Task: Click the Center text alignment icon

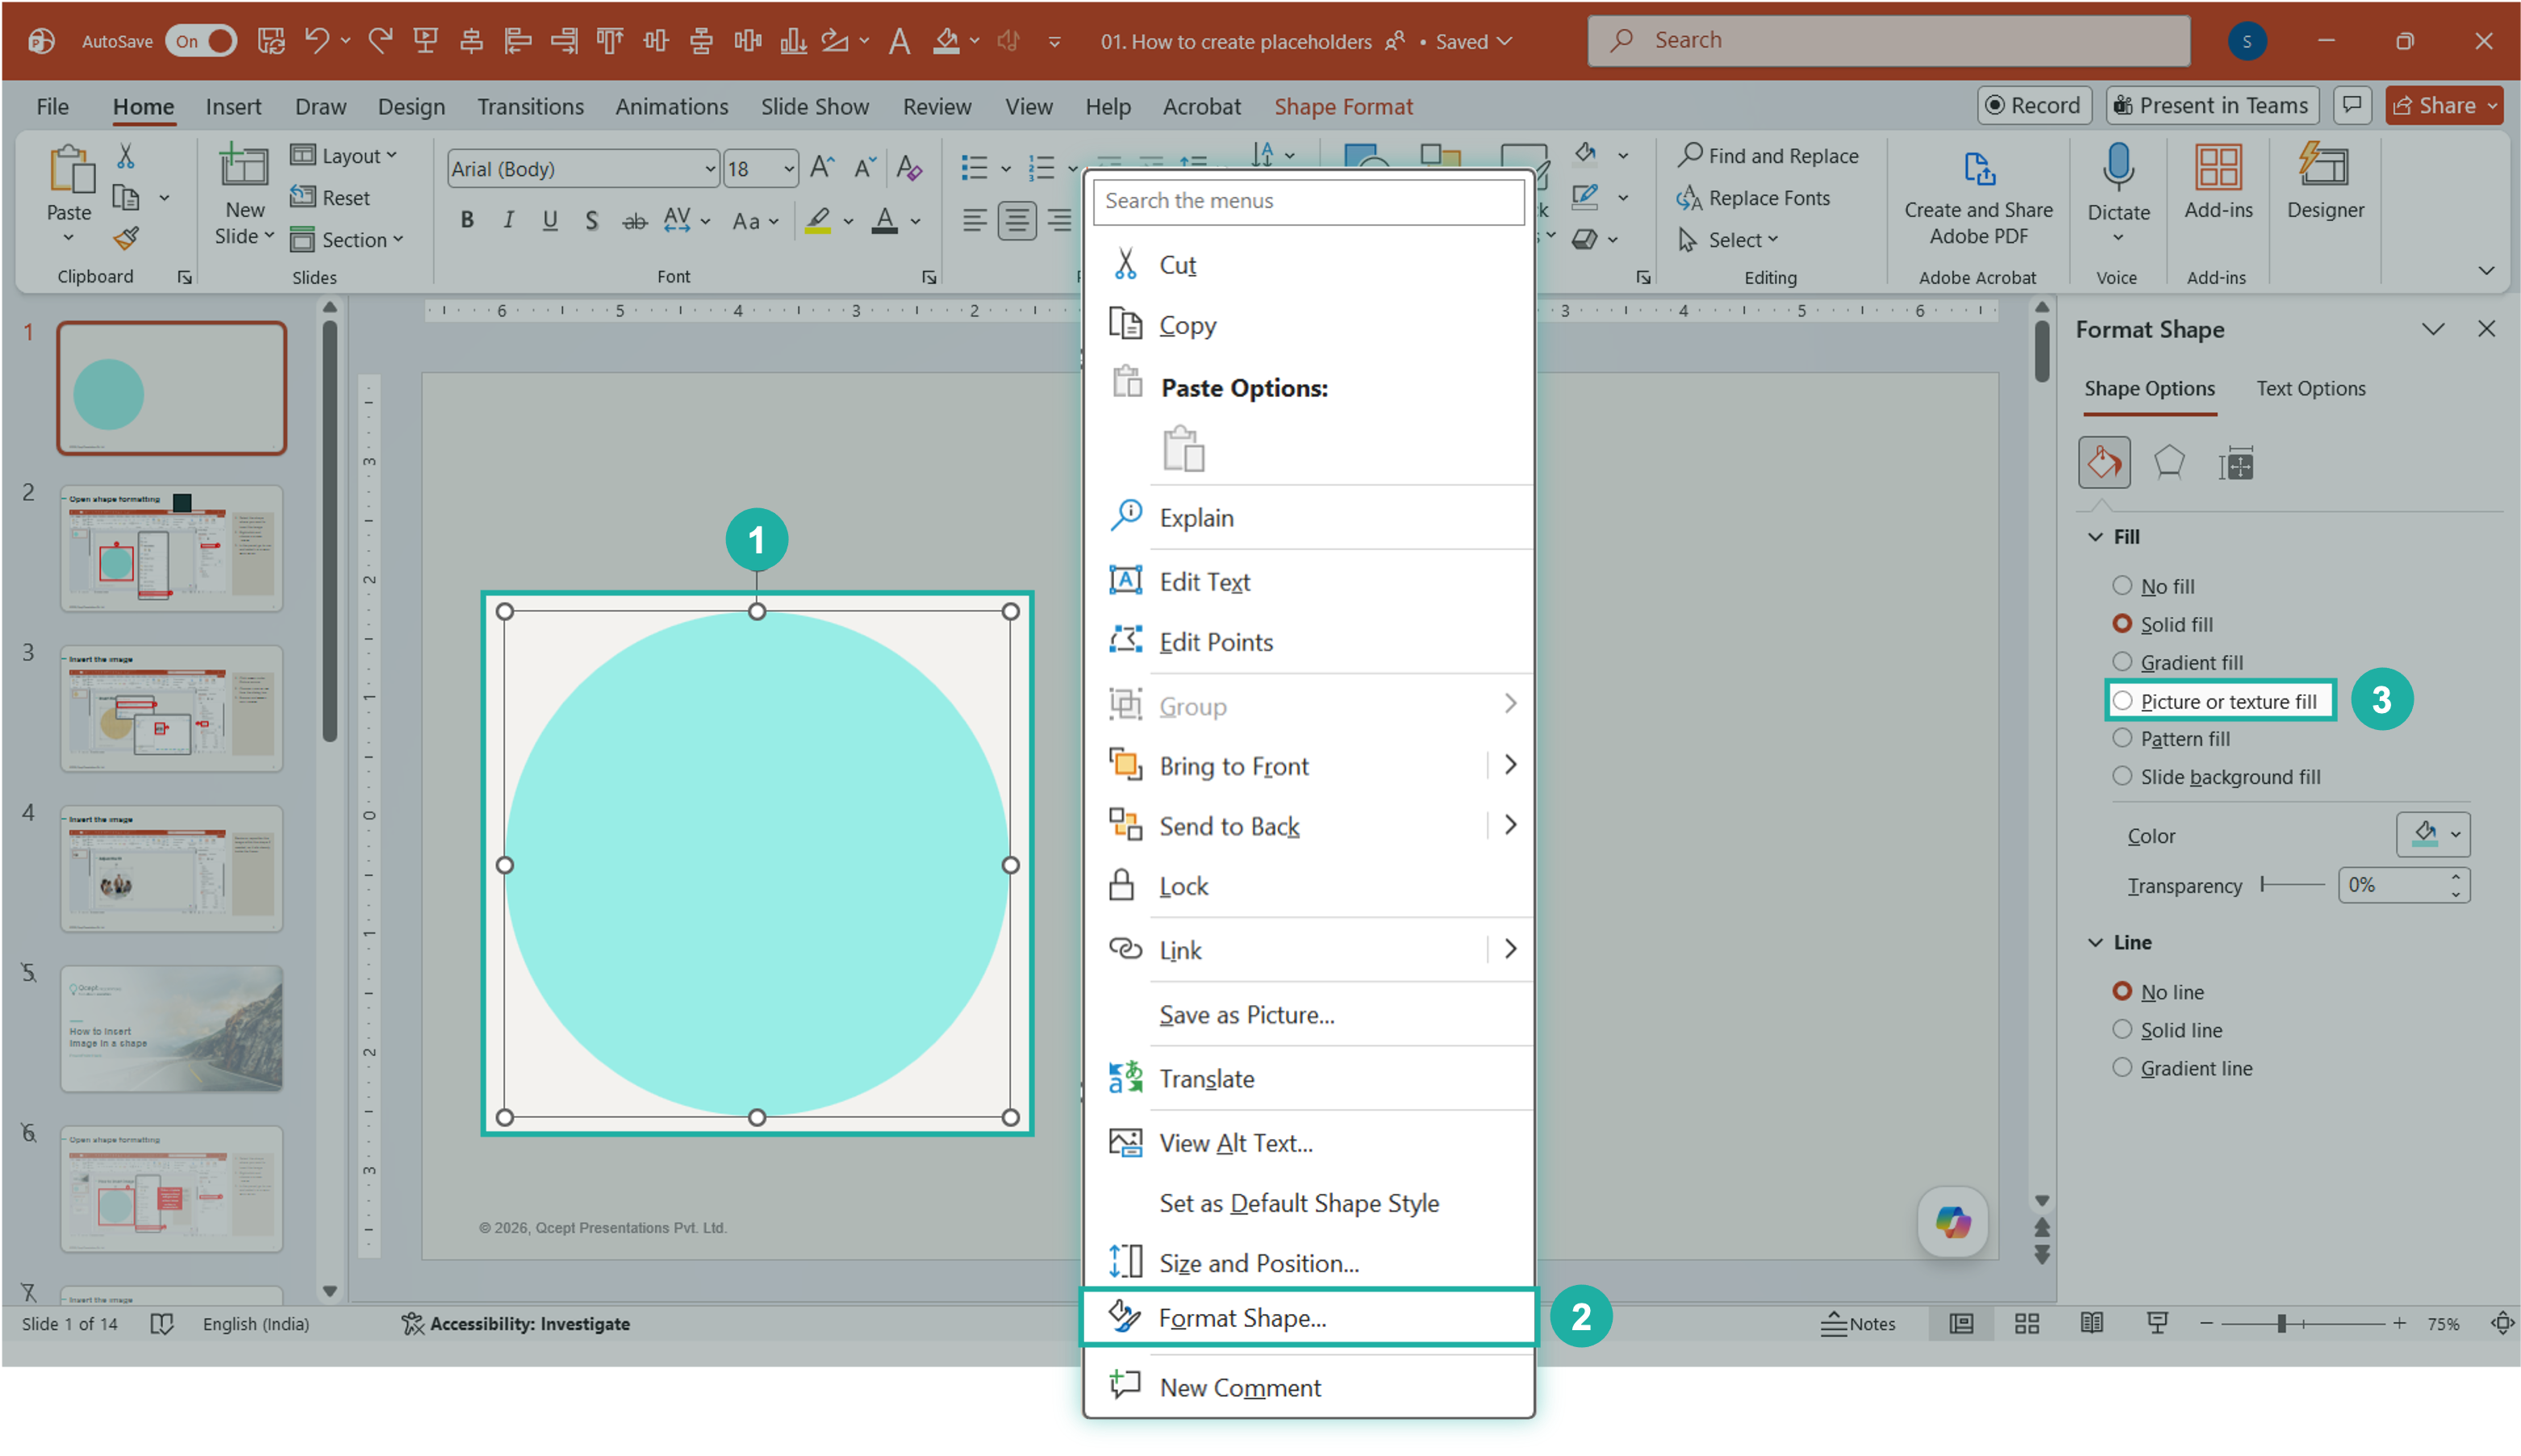Action: (x=1017, y=220)
